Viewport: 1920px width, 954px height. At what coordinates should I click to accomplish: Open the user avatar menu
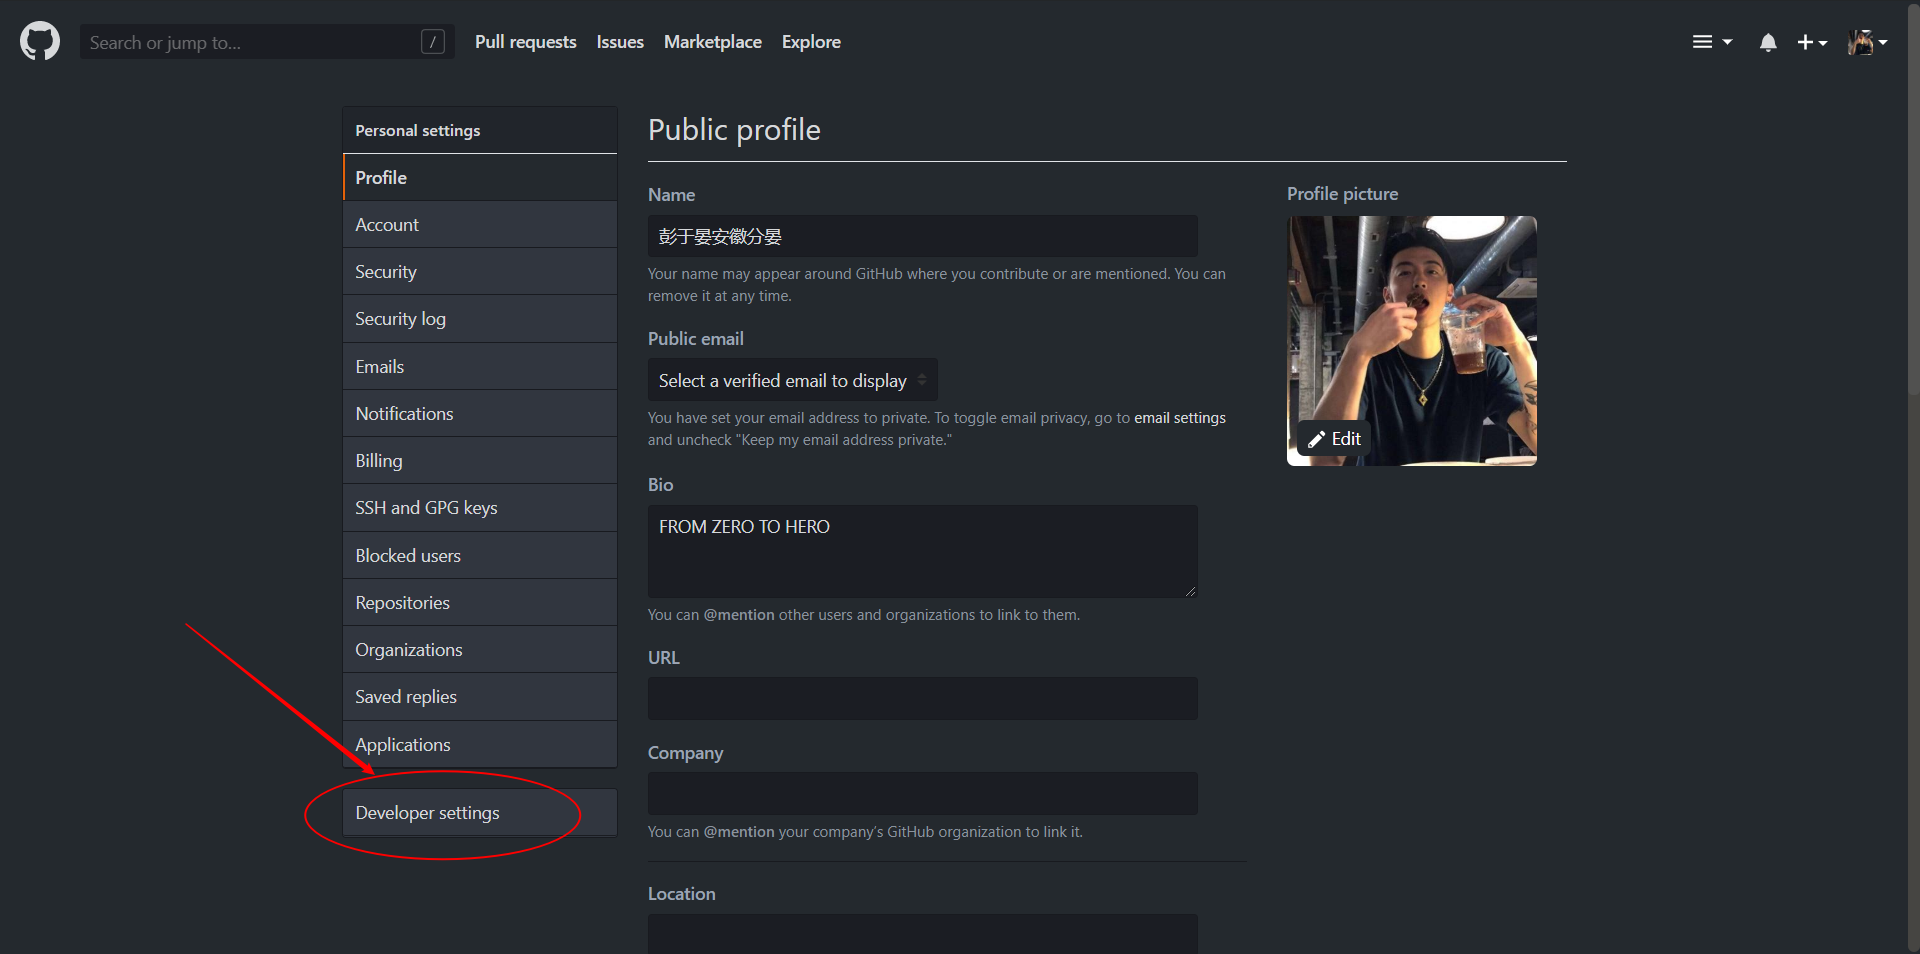coord(1867,42)
